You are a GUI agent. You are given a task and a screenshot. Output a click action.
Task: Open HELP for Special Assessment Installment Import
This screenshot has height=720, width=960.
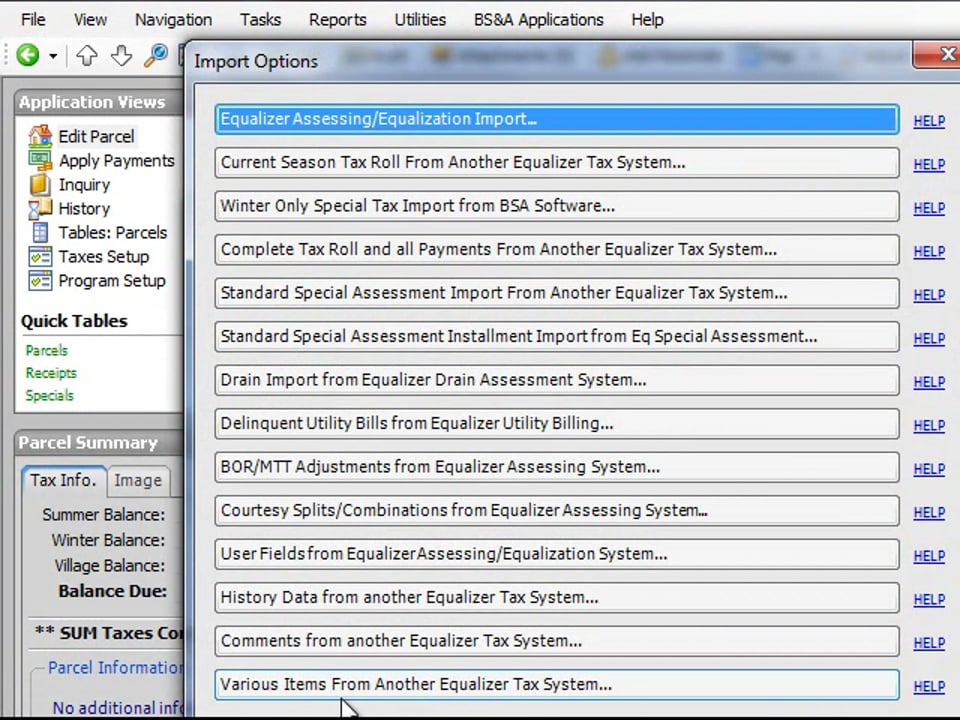[x=929, y=339]
